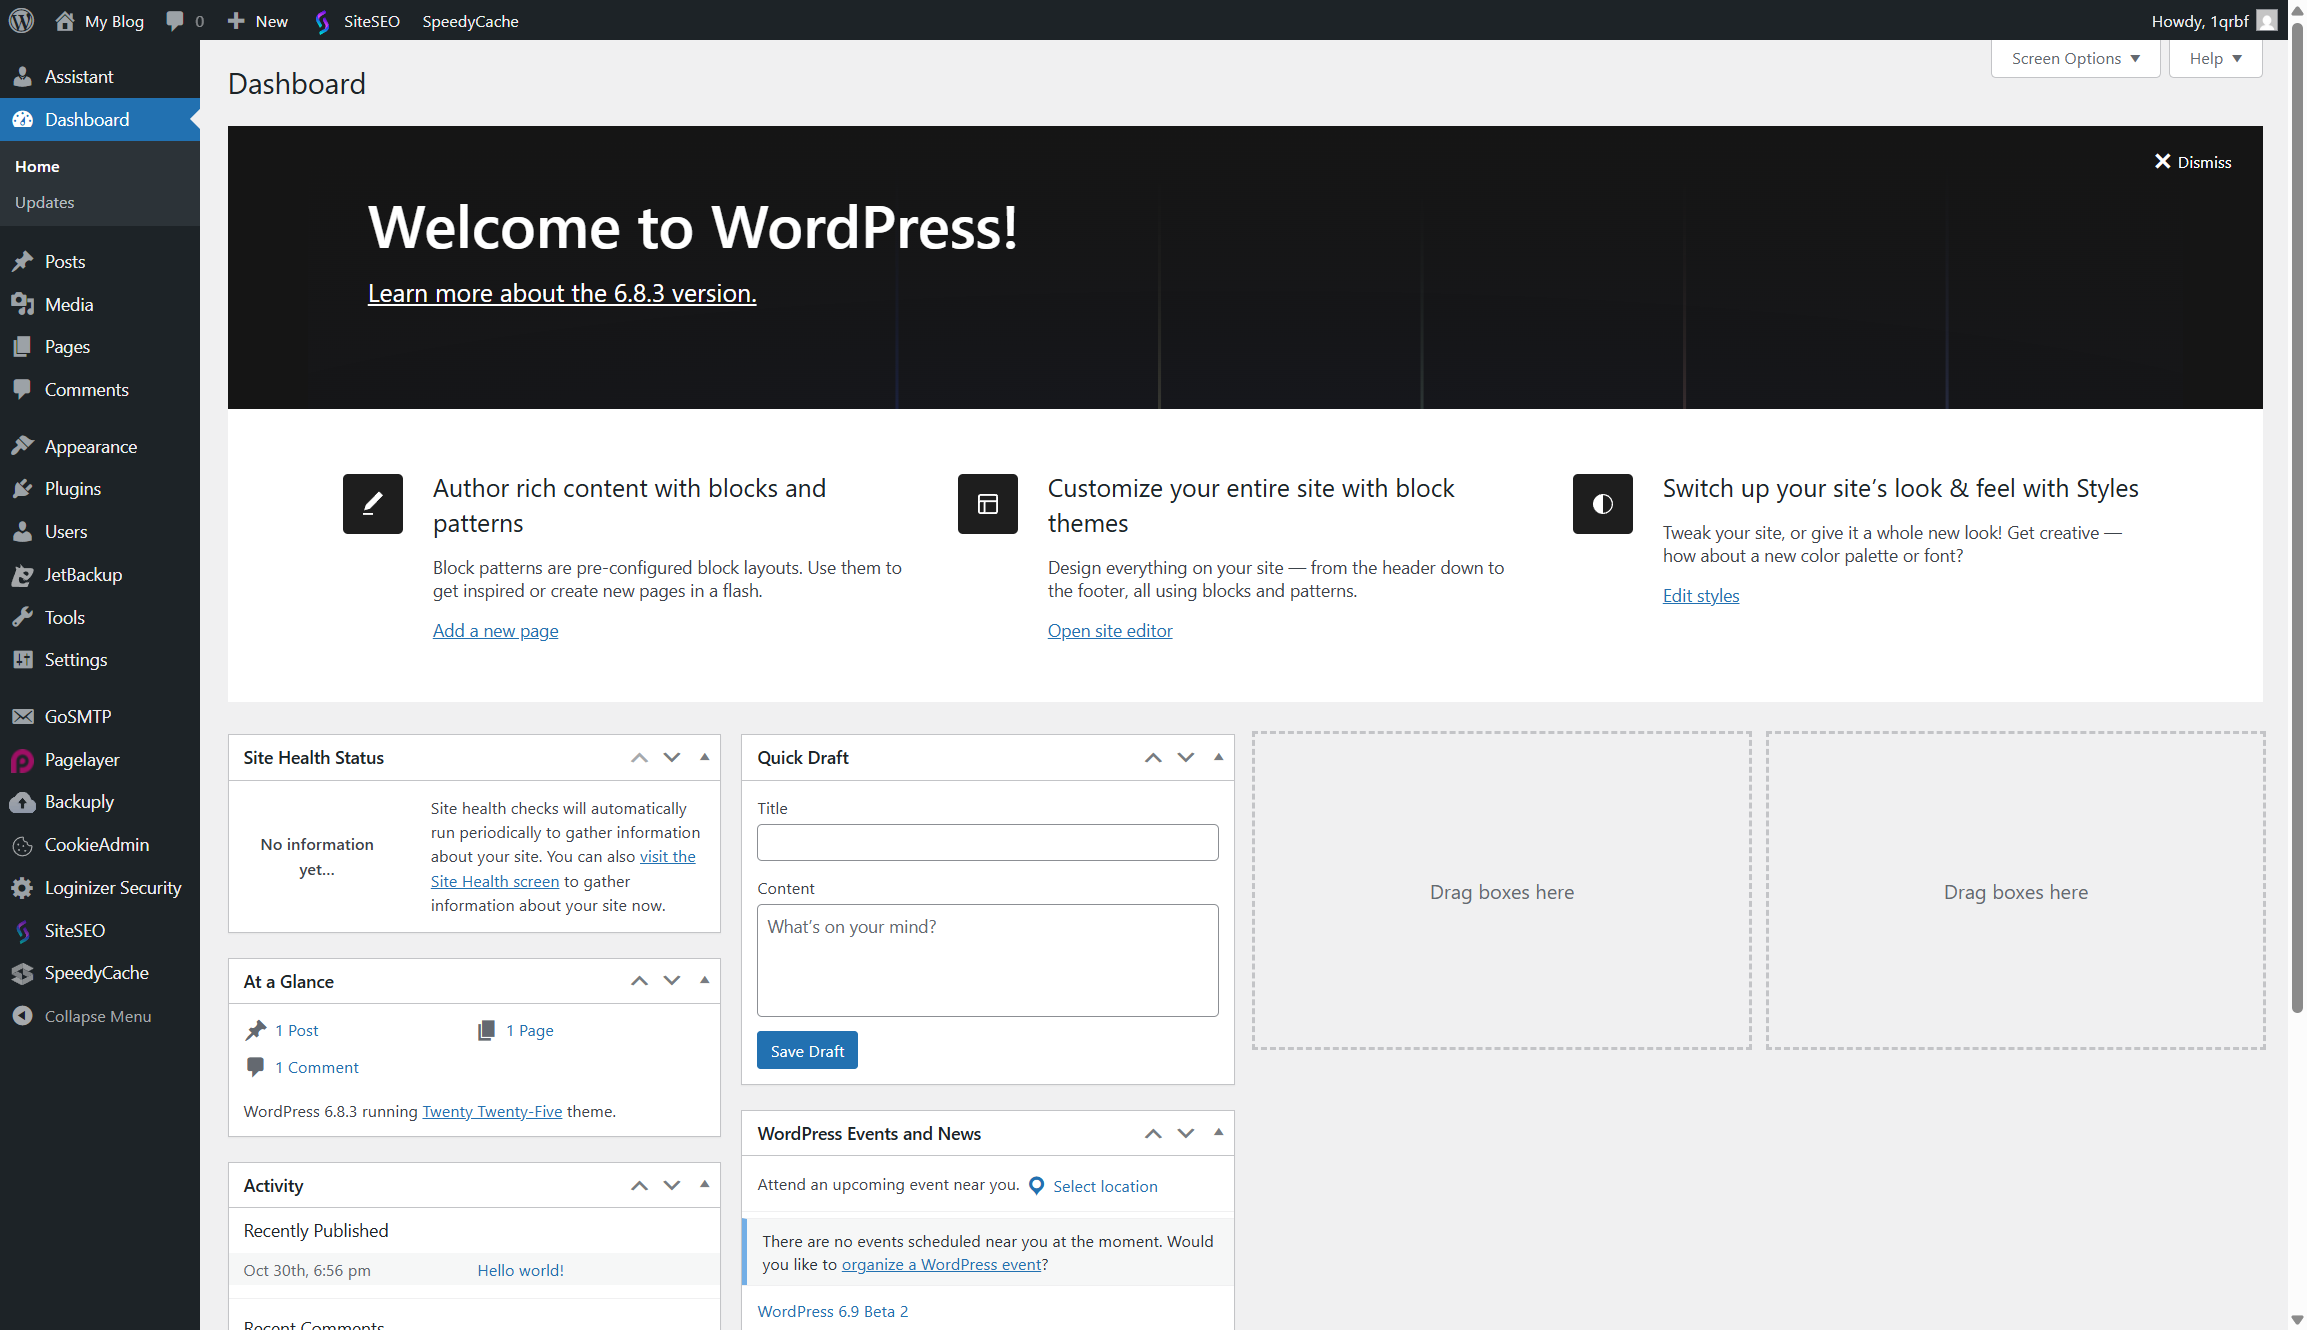Open the Backuply cloud icon menu
This screenshot has height=1330, width=2307.
[x=22, y=802]
